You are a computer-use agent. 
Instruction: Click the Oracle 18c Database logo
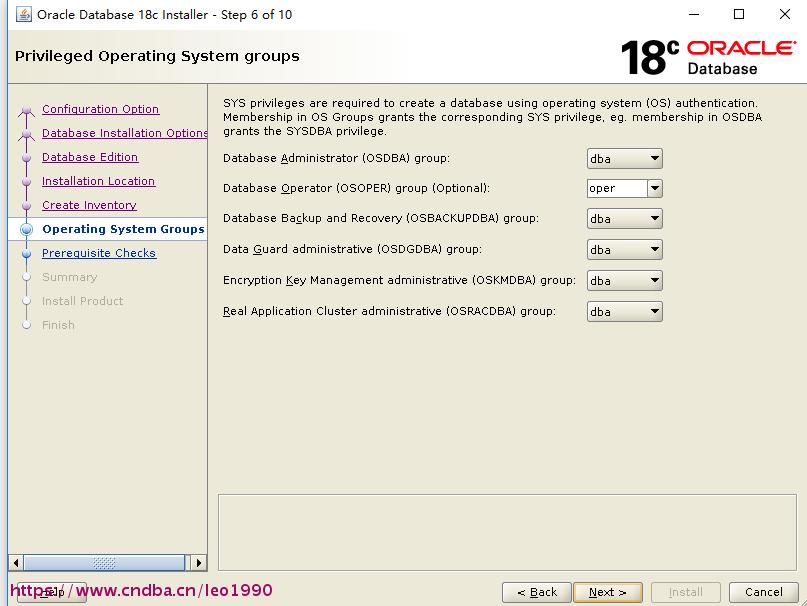tap(708, 57)
